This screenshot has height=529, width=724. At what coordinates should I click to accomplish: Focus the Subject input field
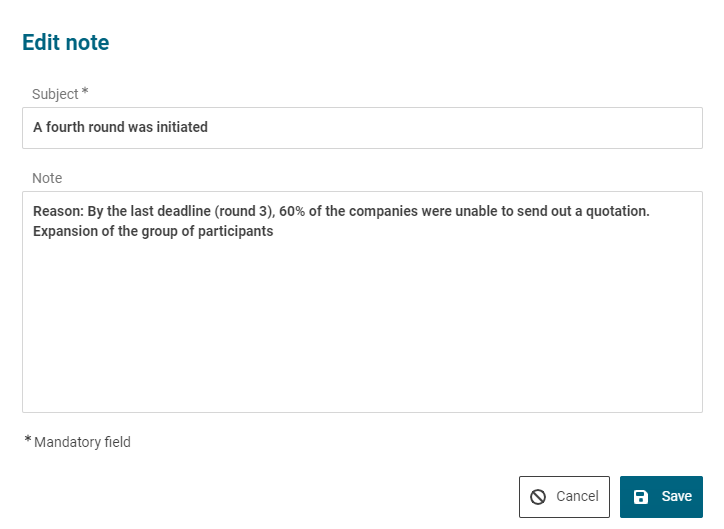click(x=450, y=128)
